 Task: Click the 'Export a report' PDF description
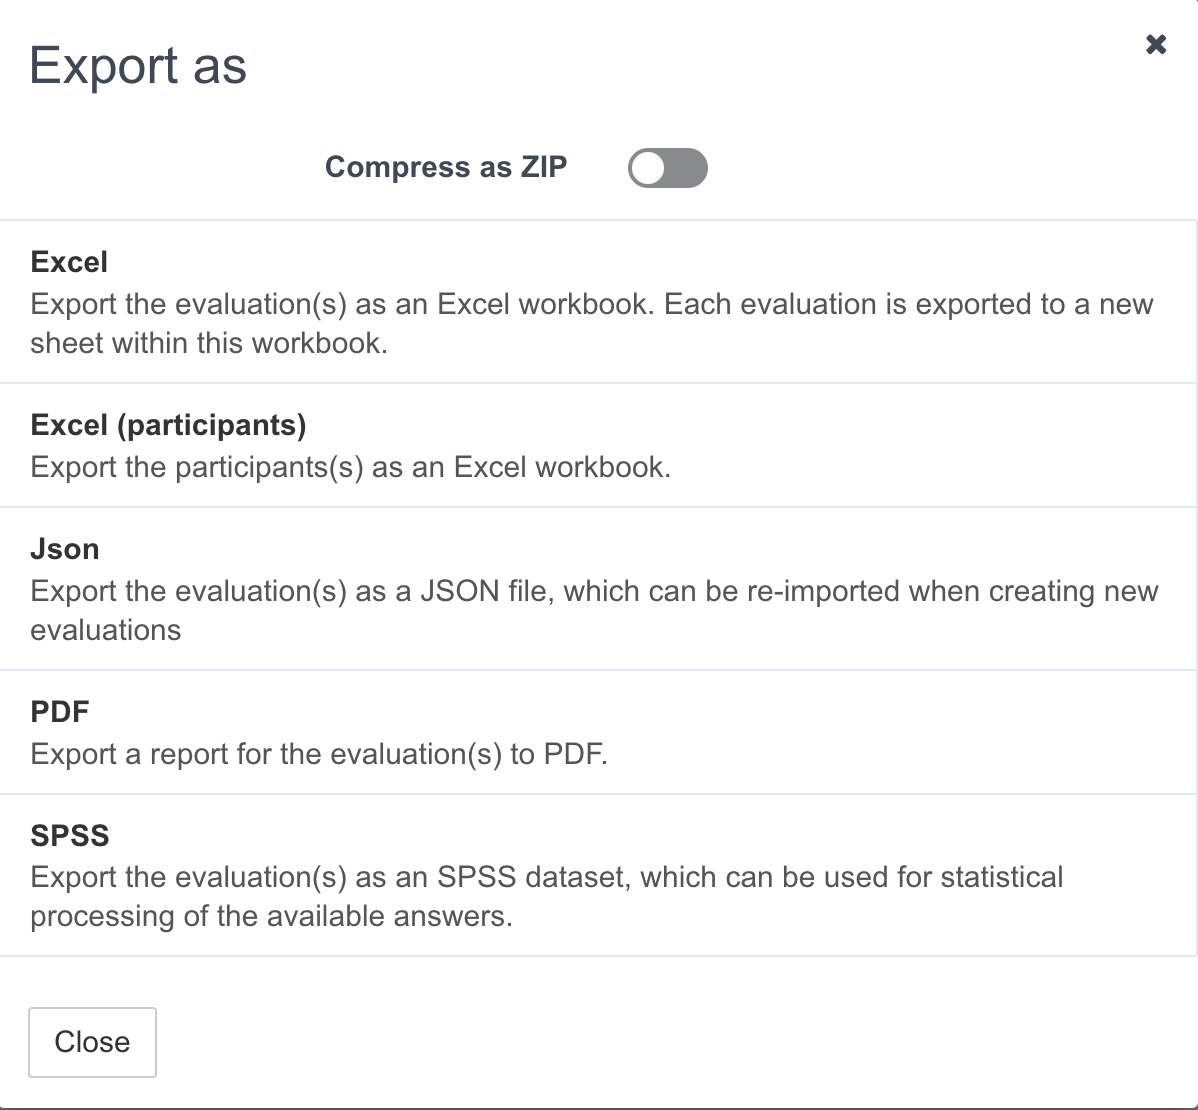pyautogui.click(x=319, y=754)
